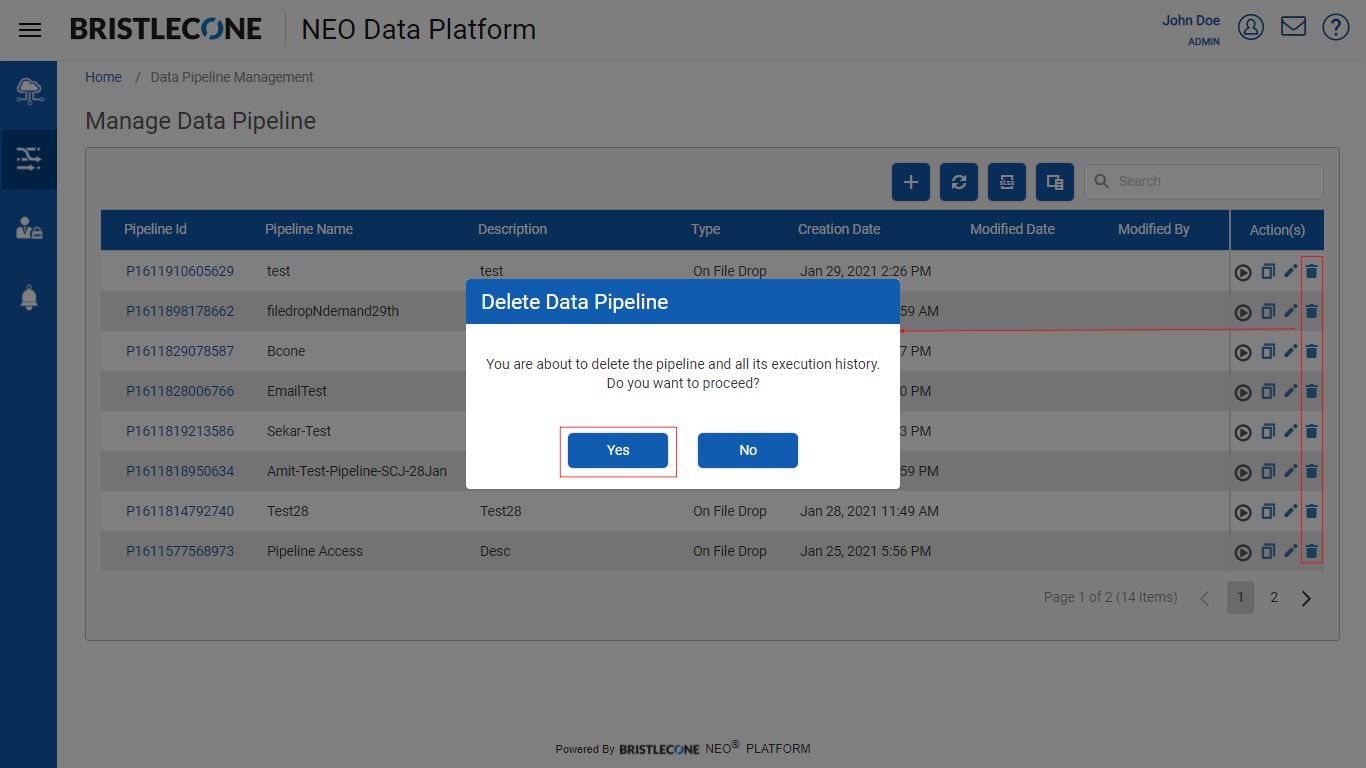The image size is (1366, 768).
Task: Edit the Bcone pipeline
Action: (x=1290, y=350)
